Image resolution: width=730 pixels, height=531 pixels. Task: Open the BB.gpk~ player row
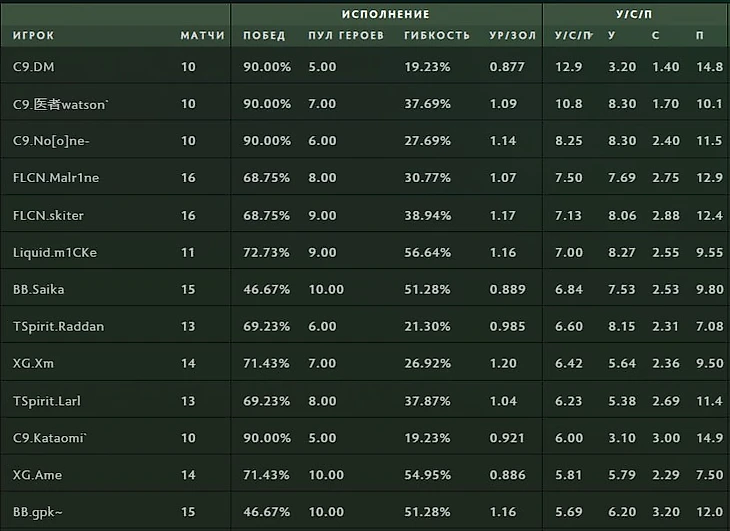click(365, 511)
